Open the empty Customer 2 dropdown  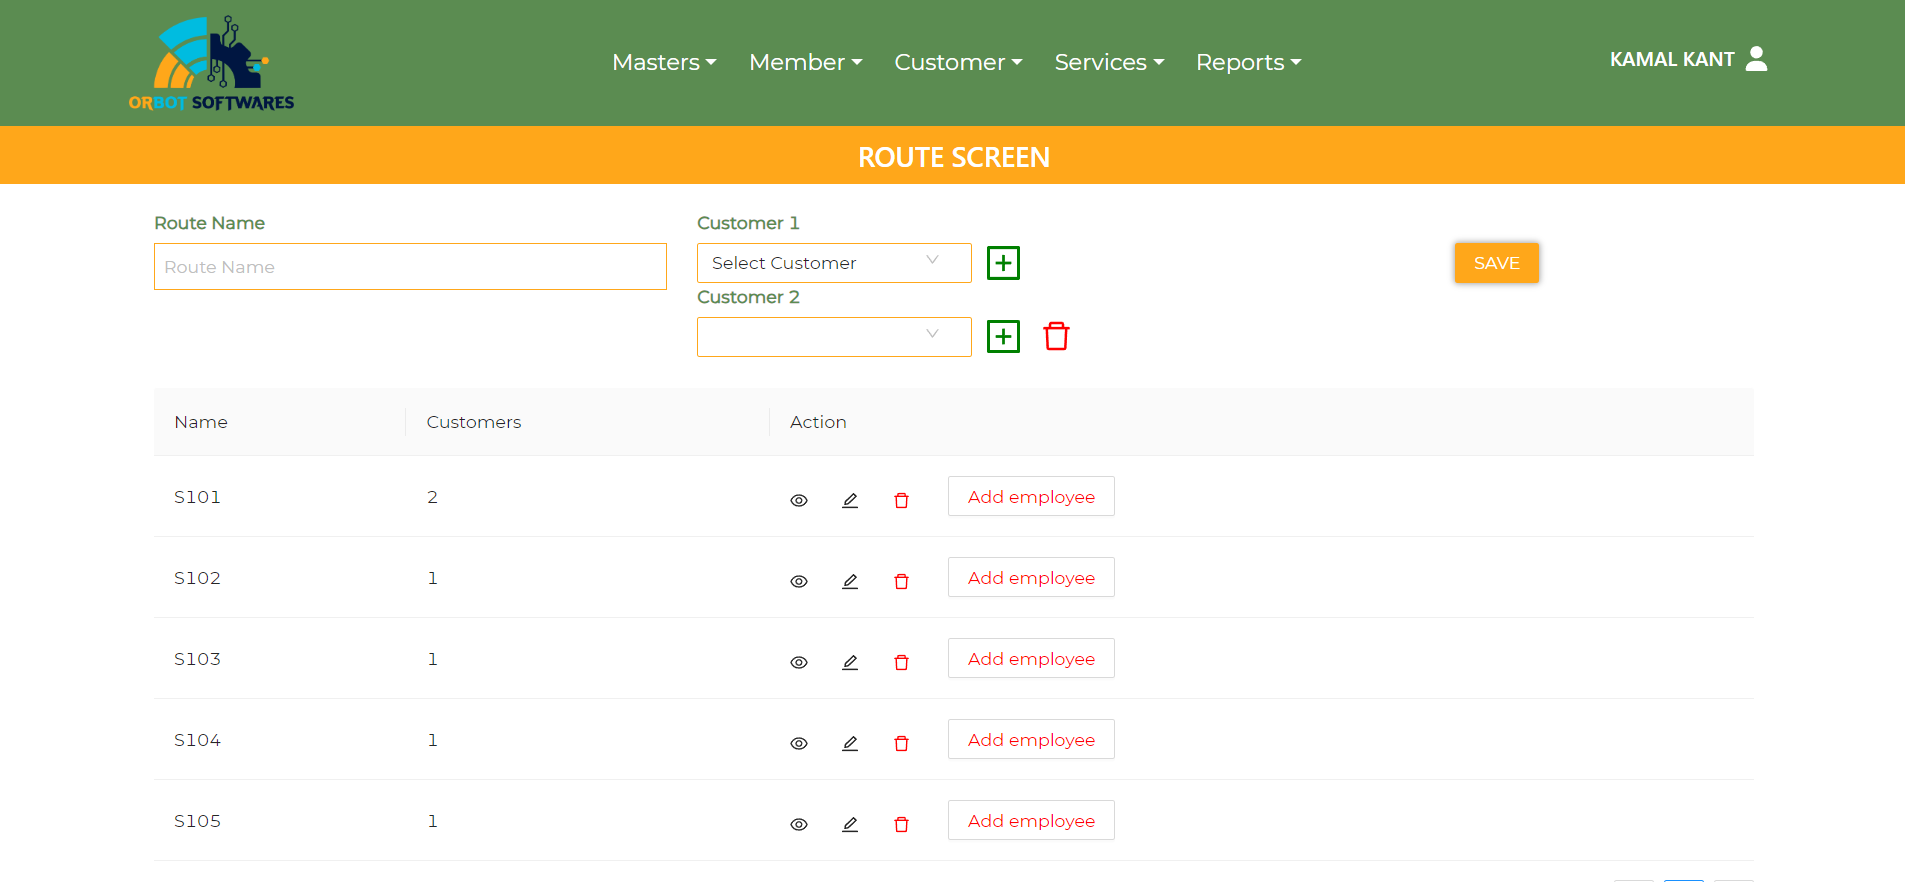(x=834, y=337)
